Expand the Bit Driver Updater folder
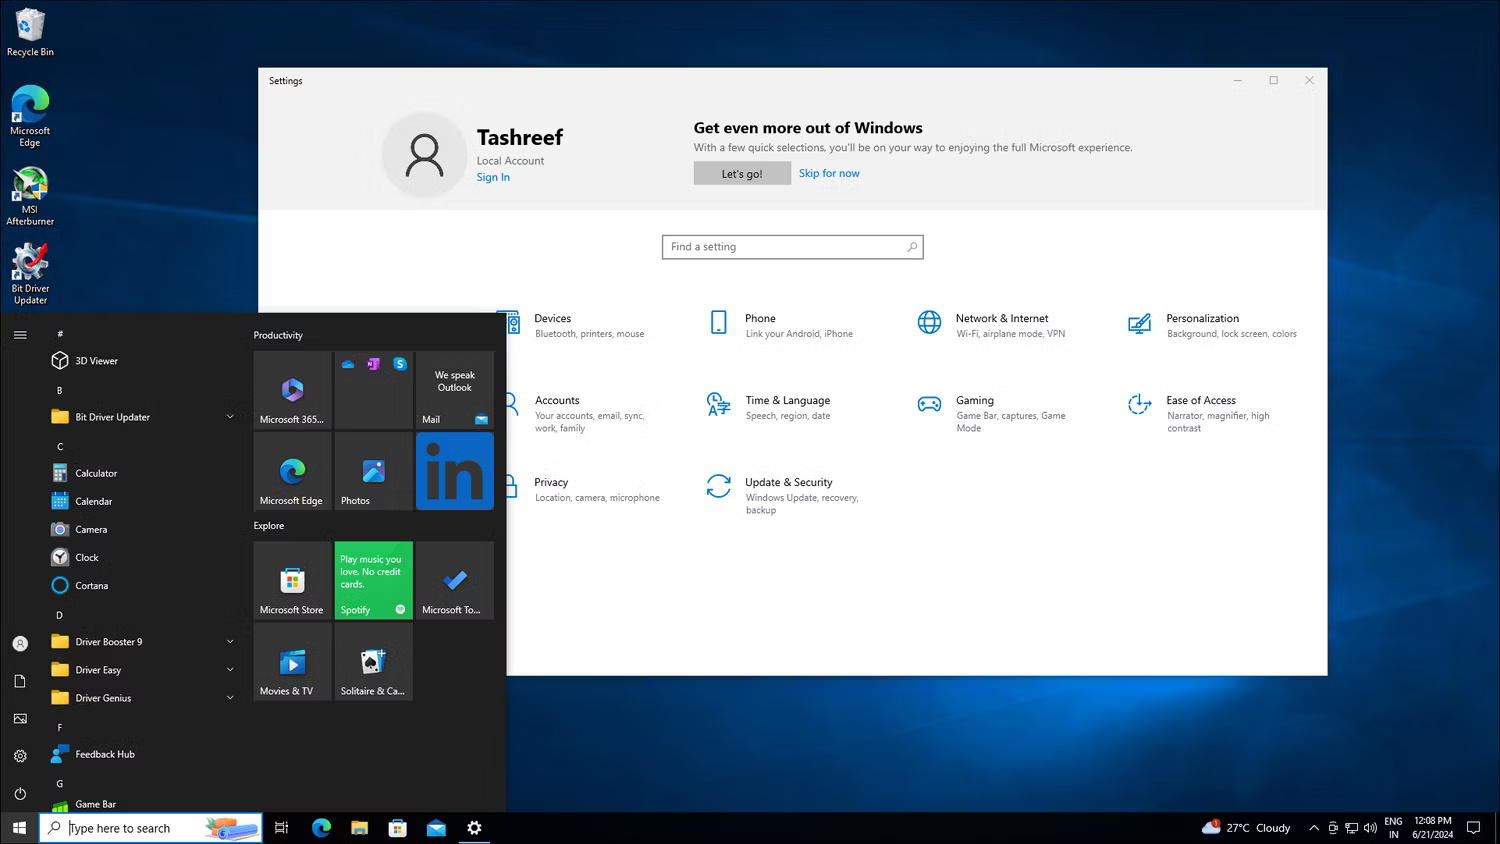Screen dimensions: 1500x844 (229, 416)
